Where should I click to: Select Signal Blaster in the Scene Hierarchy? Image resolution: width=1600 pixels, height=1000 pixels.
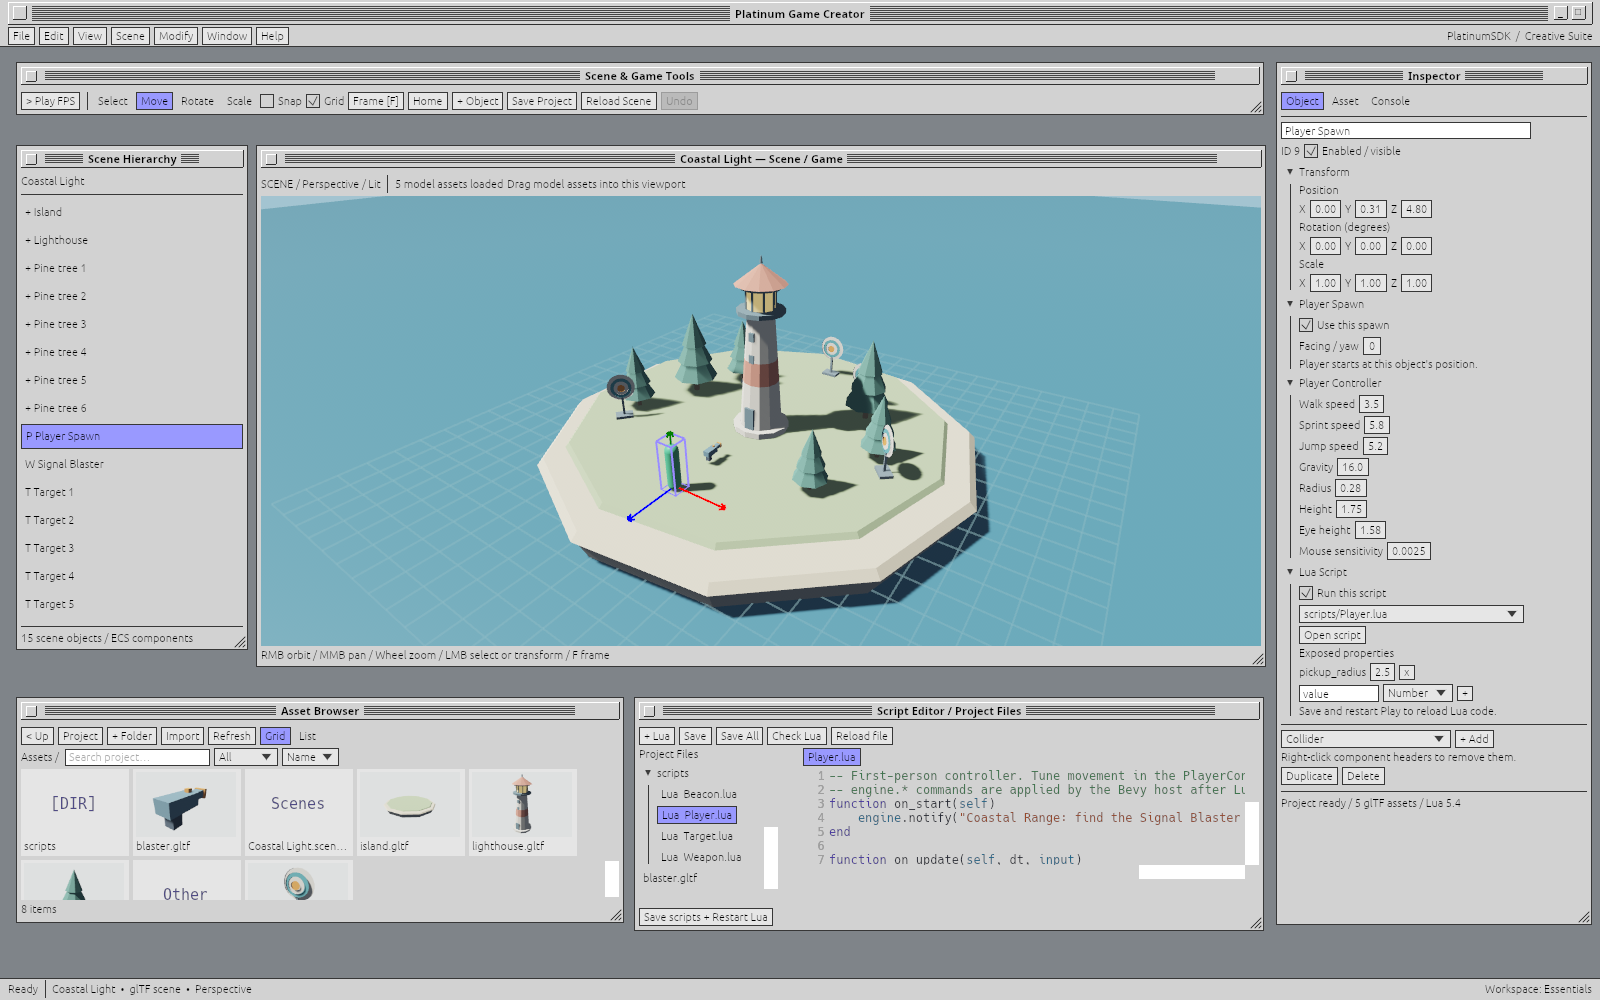tap(132, 464)
